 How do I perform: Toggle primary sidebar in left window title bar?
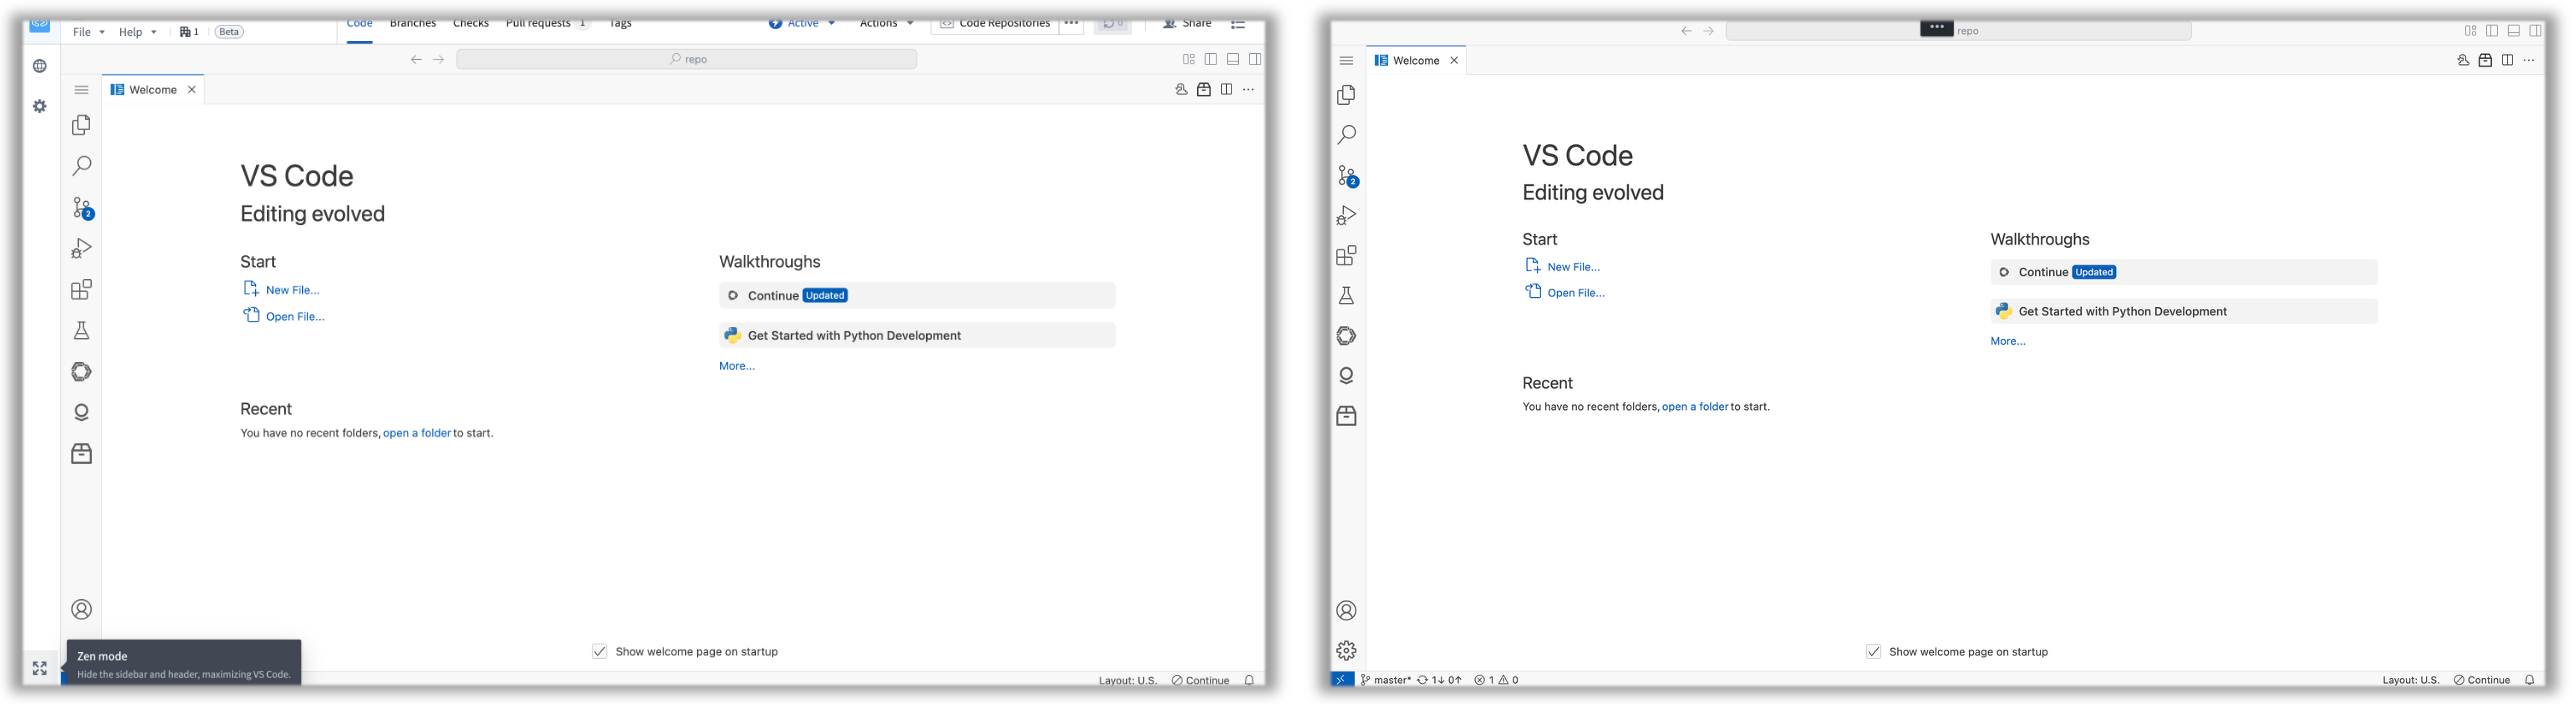click(1211, 59)
